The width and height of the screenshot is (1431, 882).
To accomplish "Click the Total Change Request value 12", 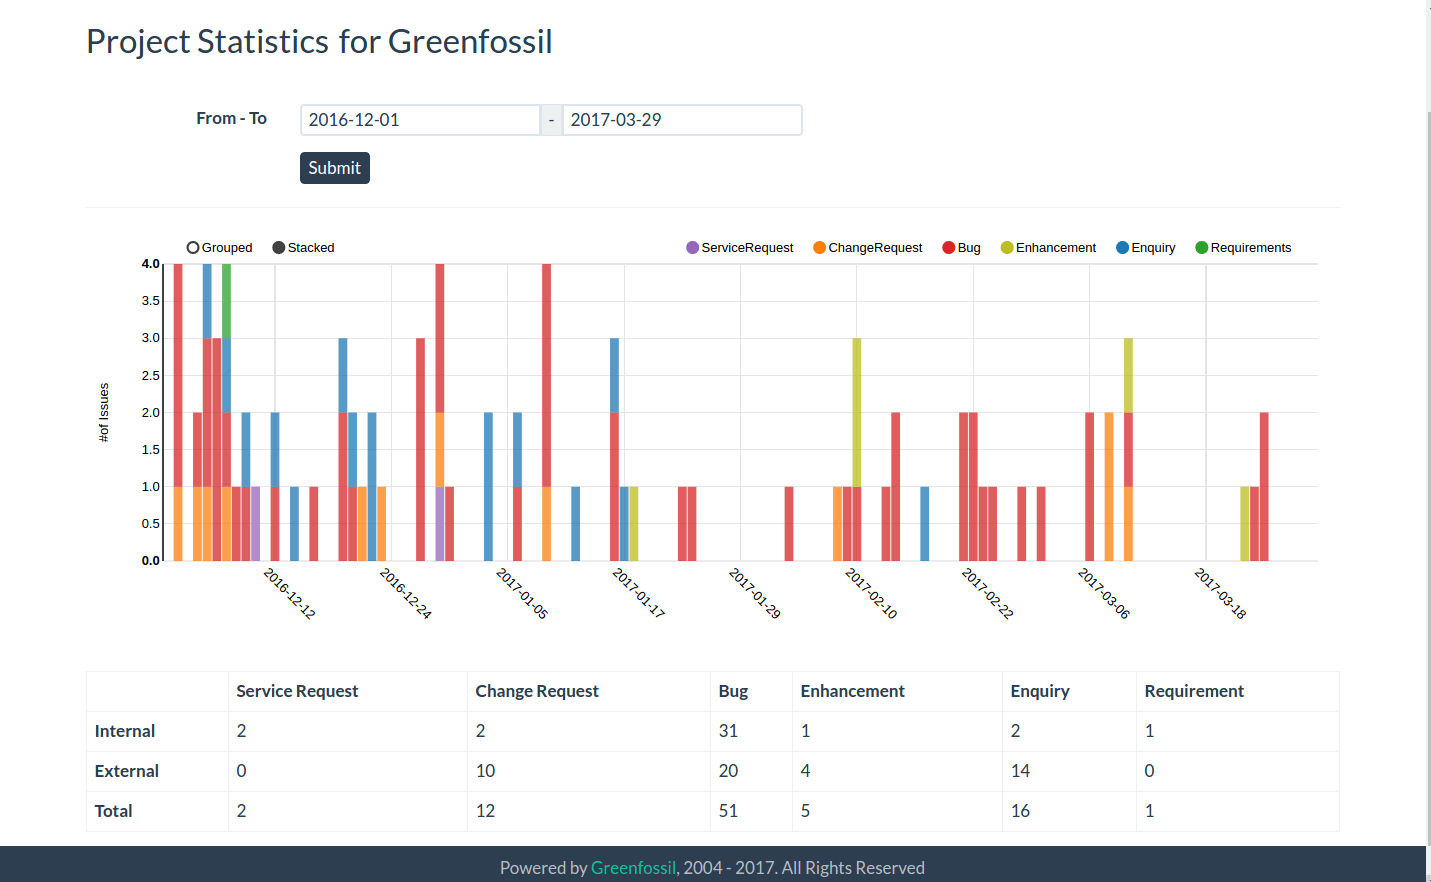I will point(485,811).
